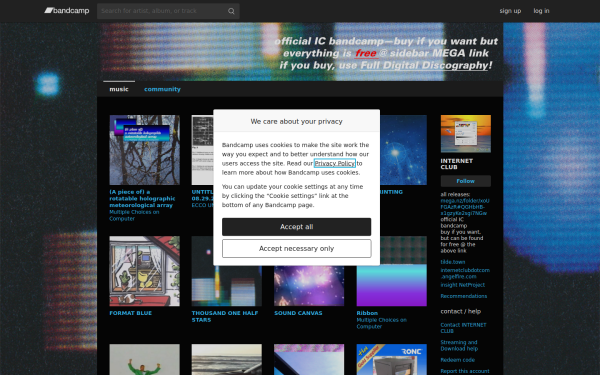Click the FORMAT BLUE title link
The image size is (600, 375).
(x=130, y=313)
